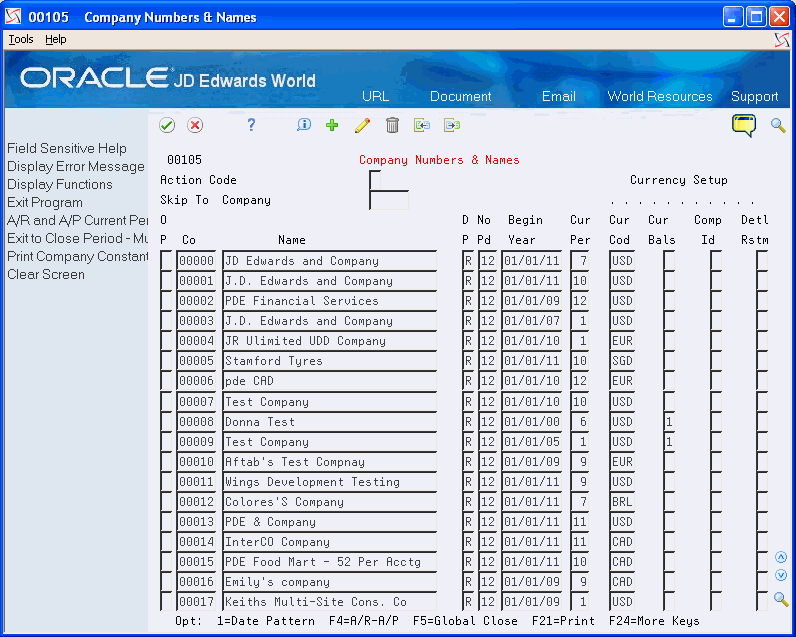The height and width of the screenshot is (637, 796).
Task: Click option field for company 00007
Action: [x=166, y=401]
